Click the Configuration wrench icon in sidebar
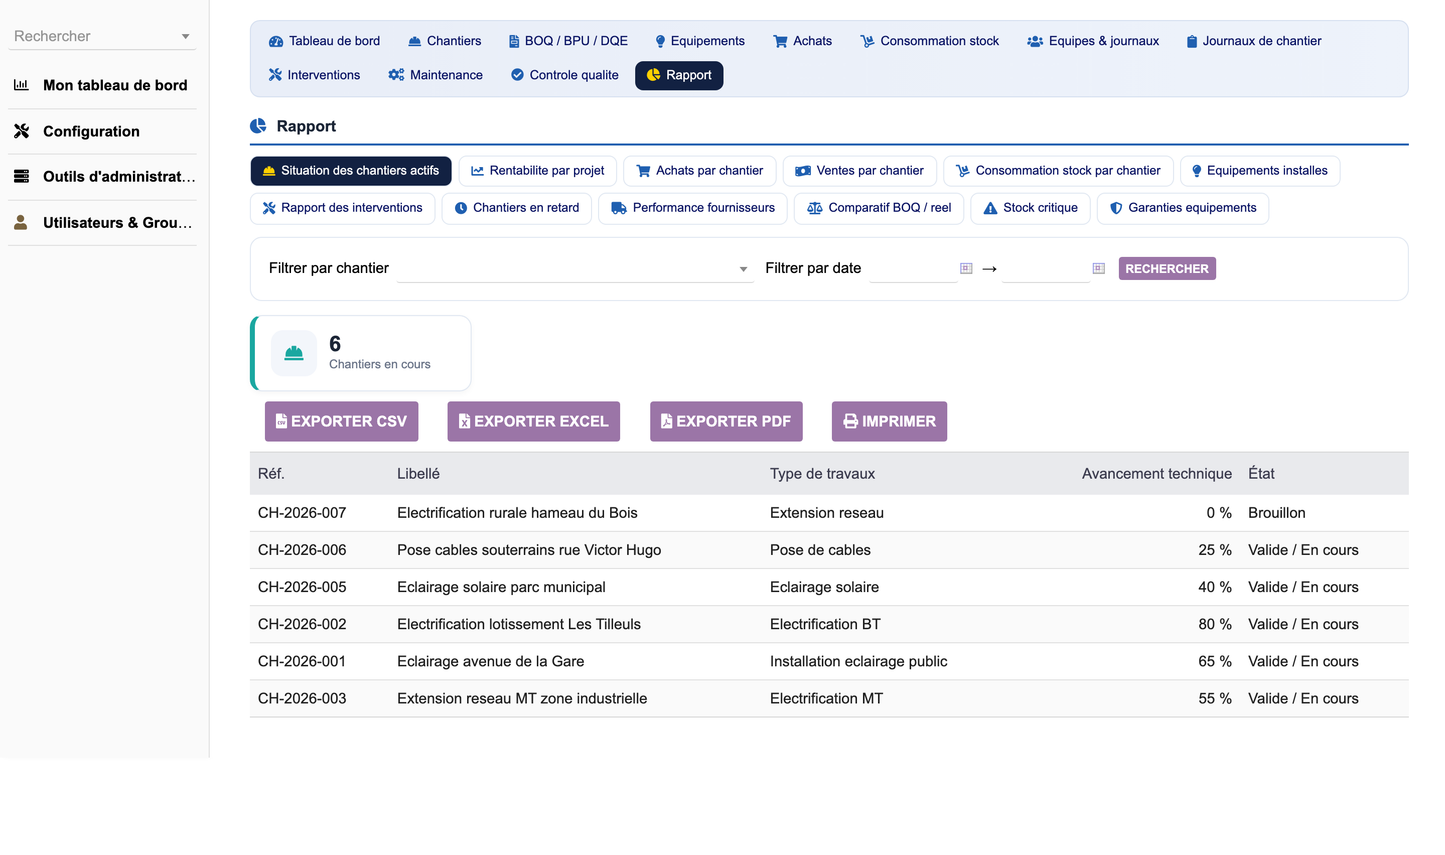 click(21, 131)
